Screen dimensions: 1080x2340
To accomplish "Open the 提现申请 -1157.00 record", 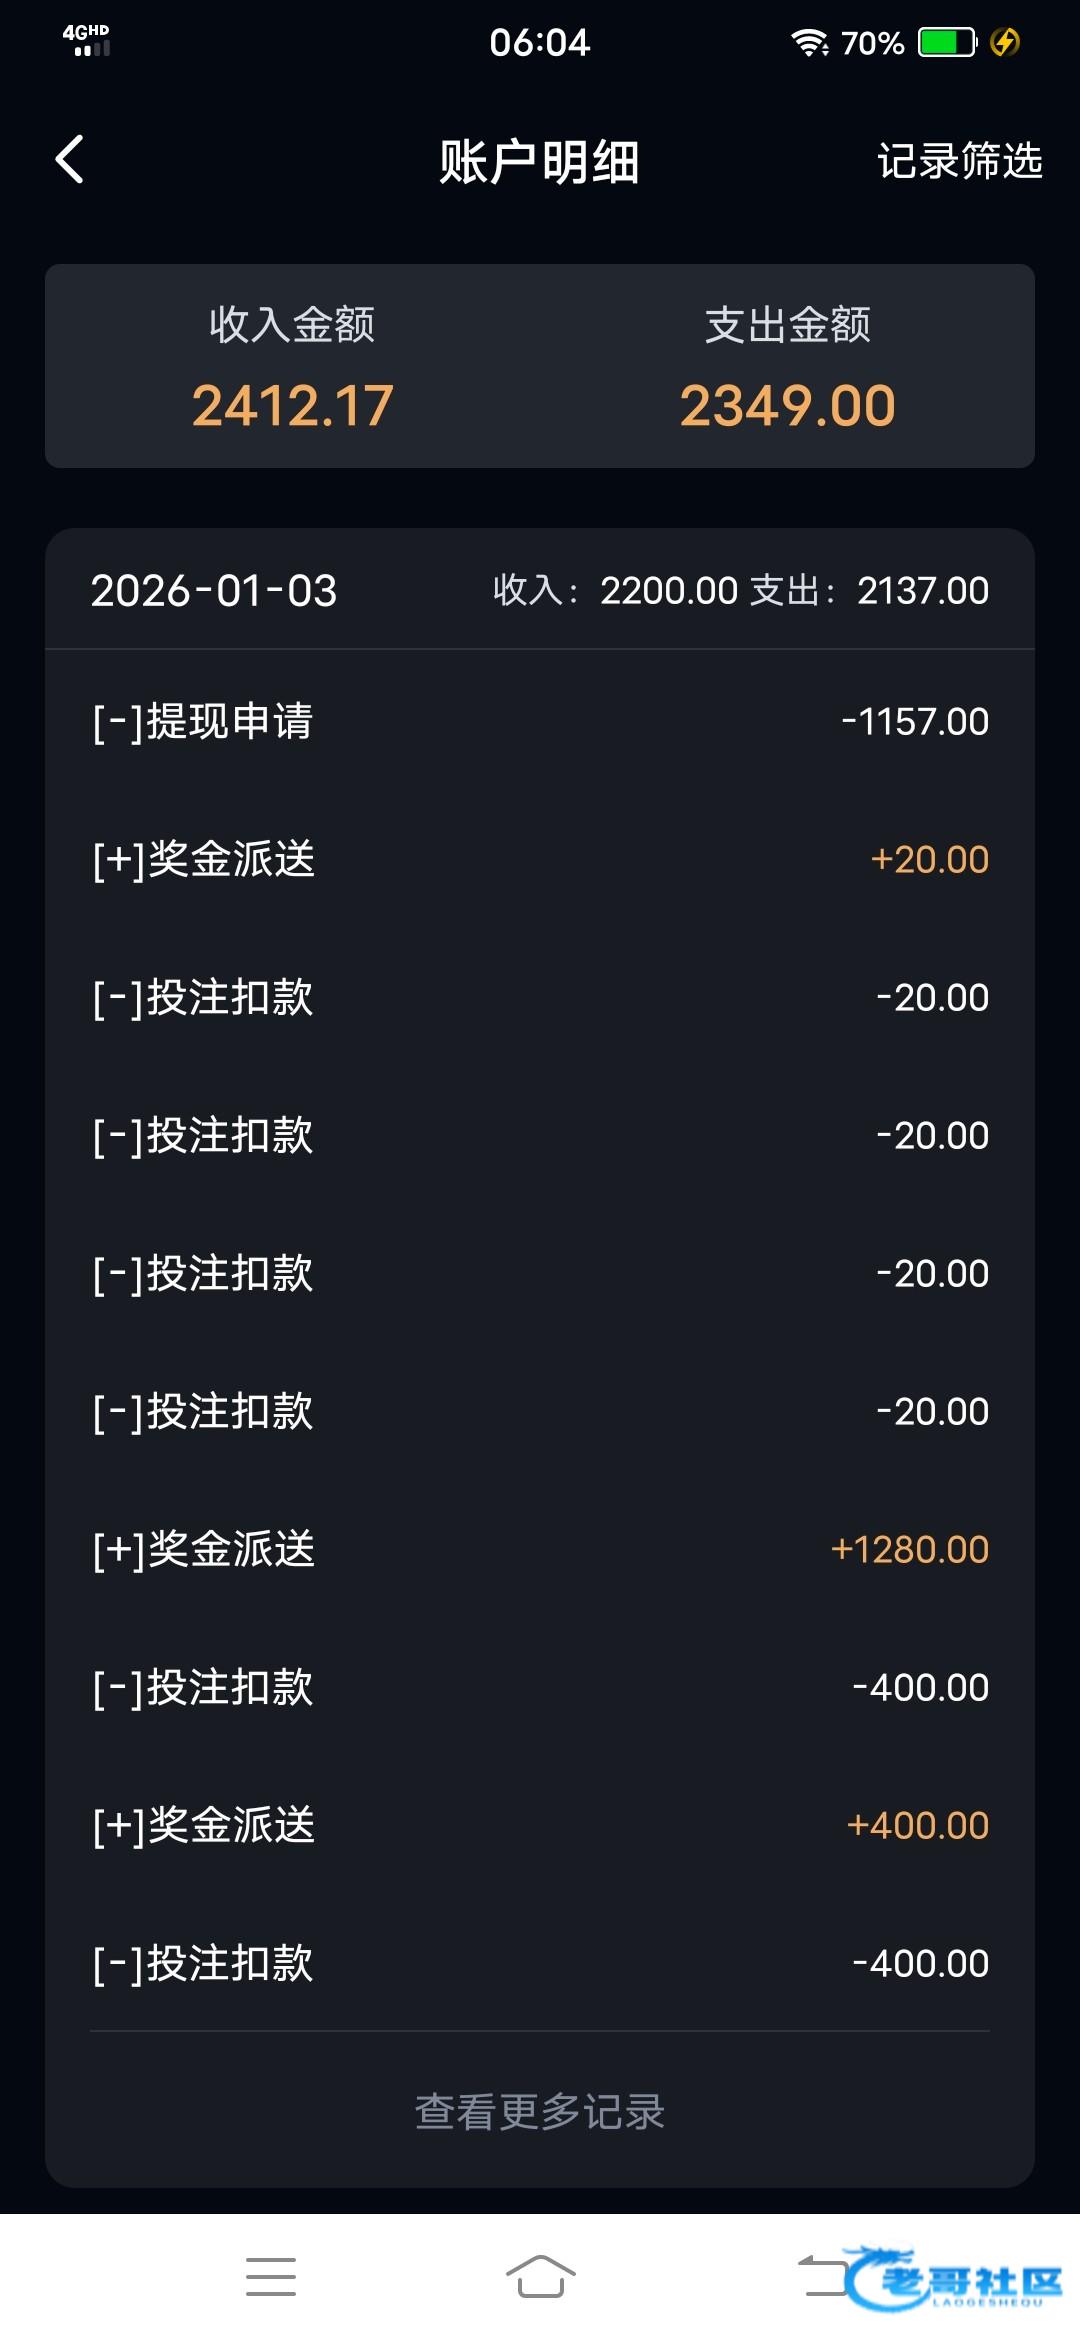I will 540,721.
